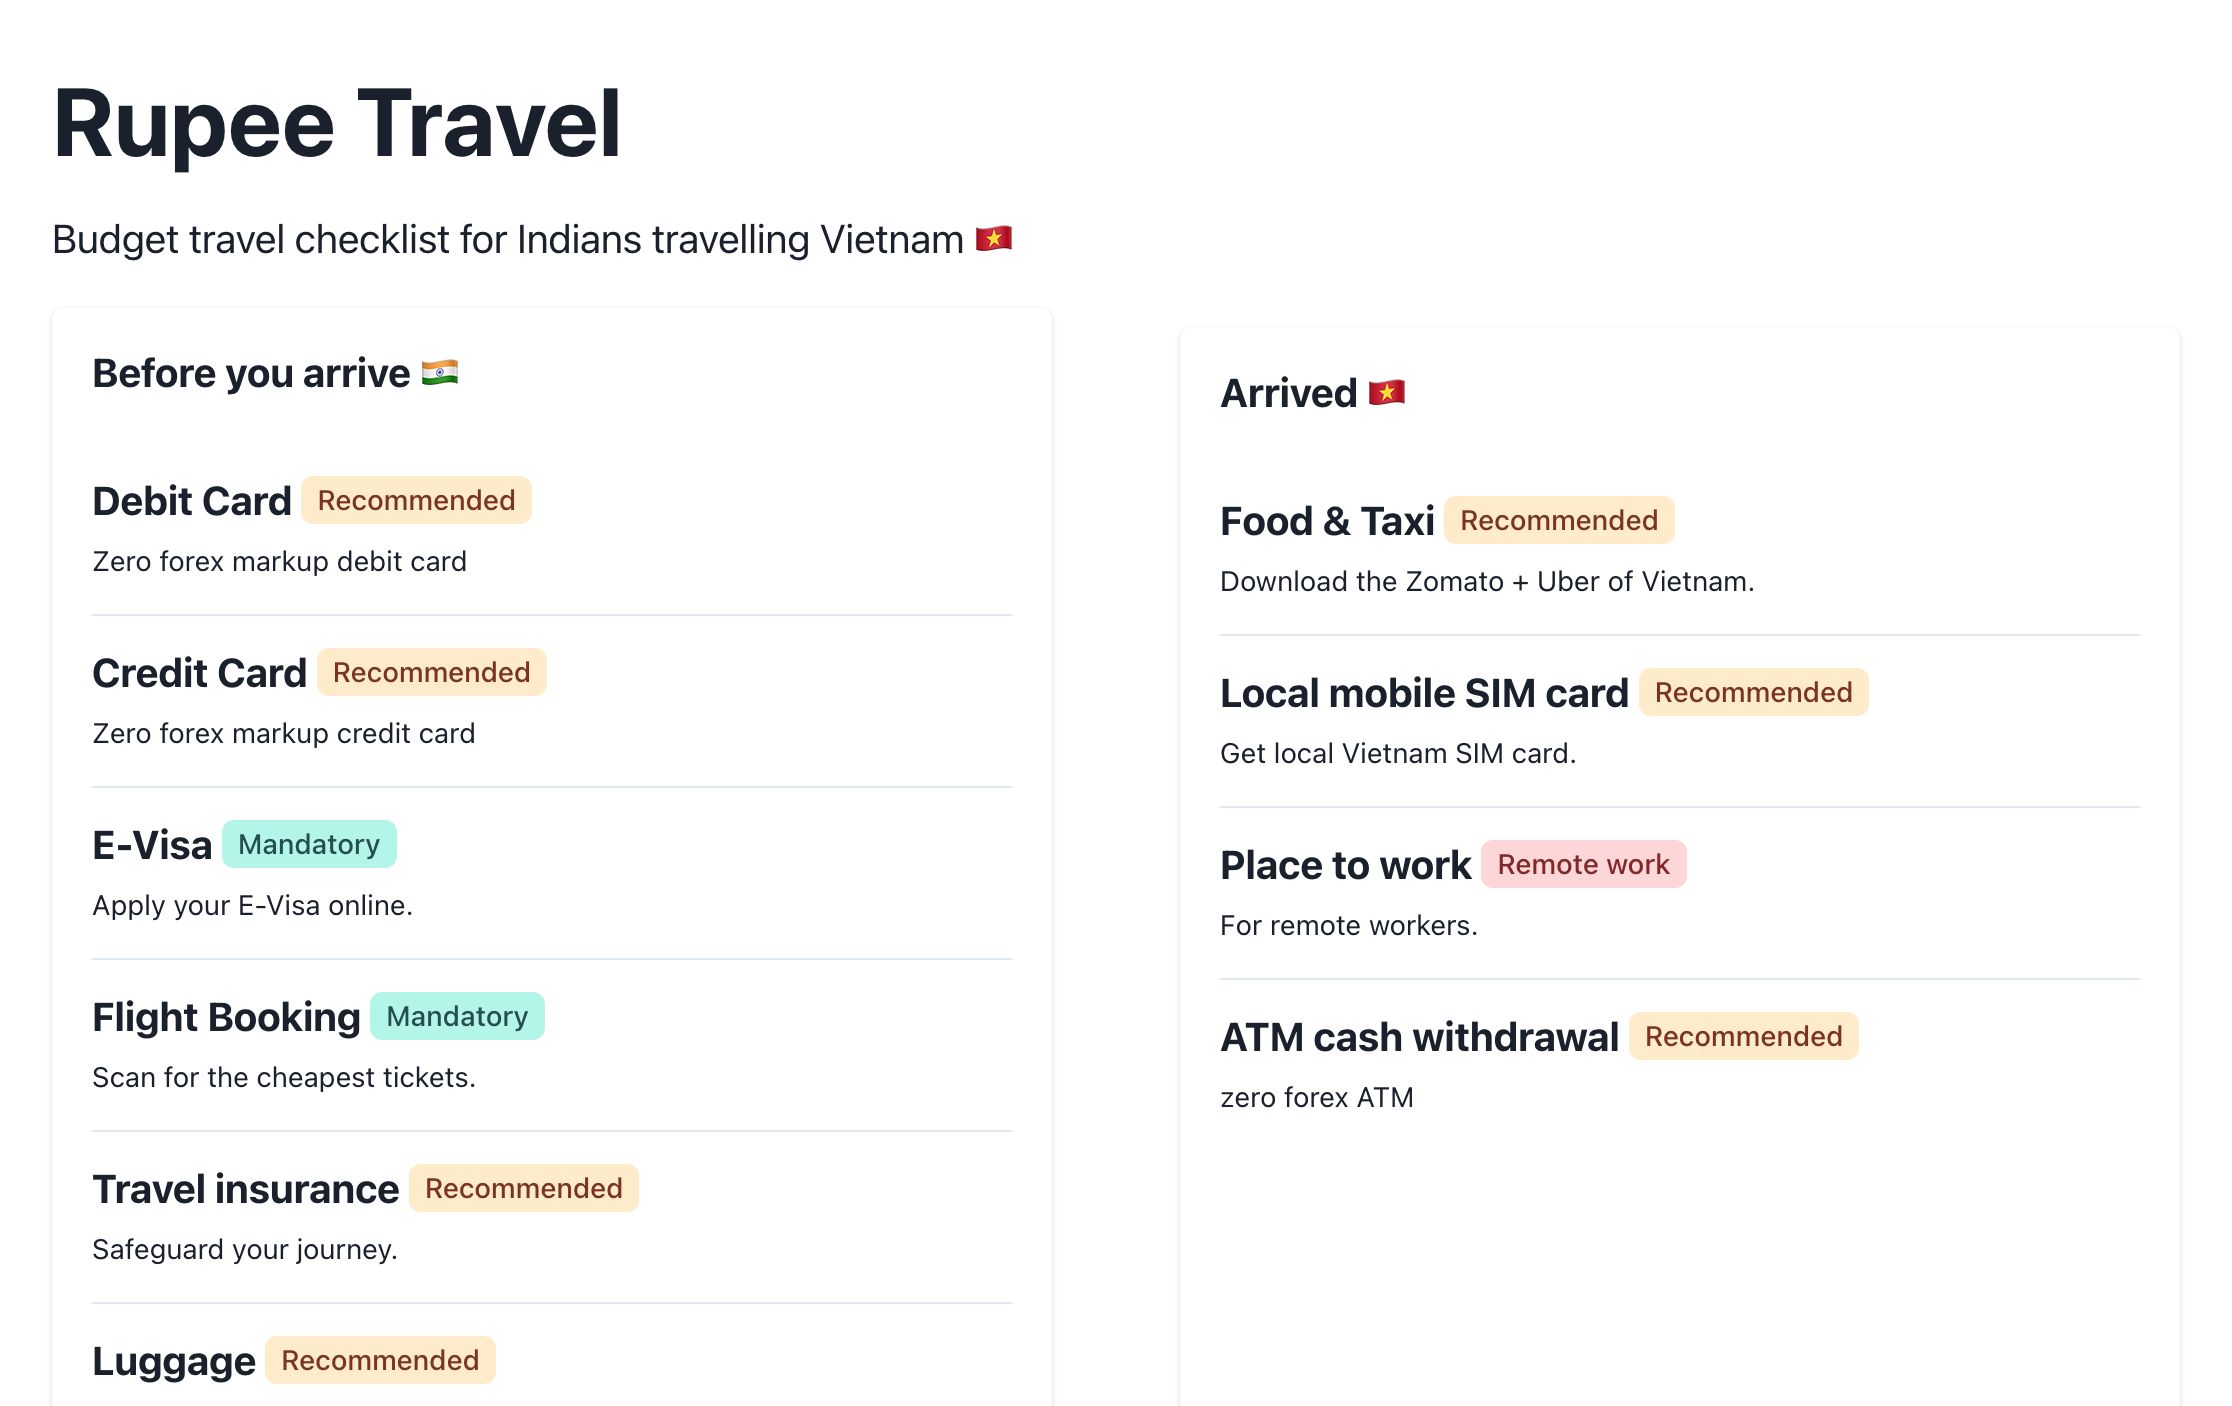Image resolution: width=2232 pixels, height=1406 pixels.
Task: Click the Rupee Travel page title
Action: pyautogui.click(x=337, y=123)
